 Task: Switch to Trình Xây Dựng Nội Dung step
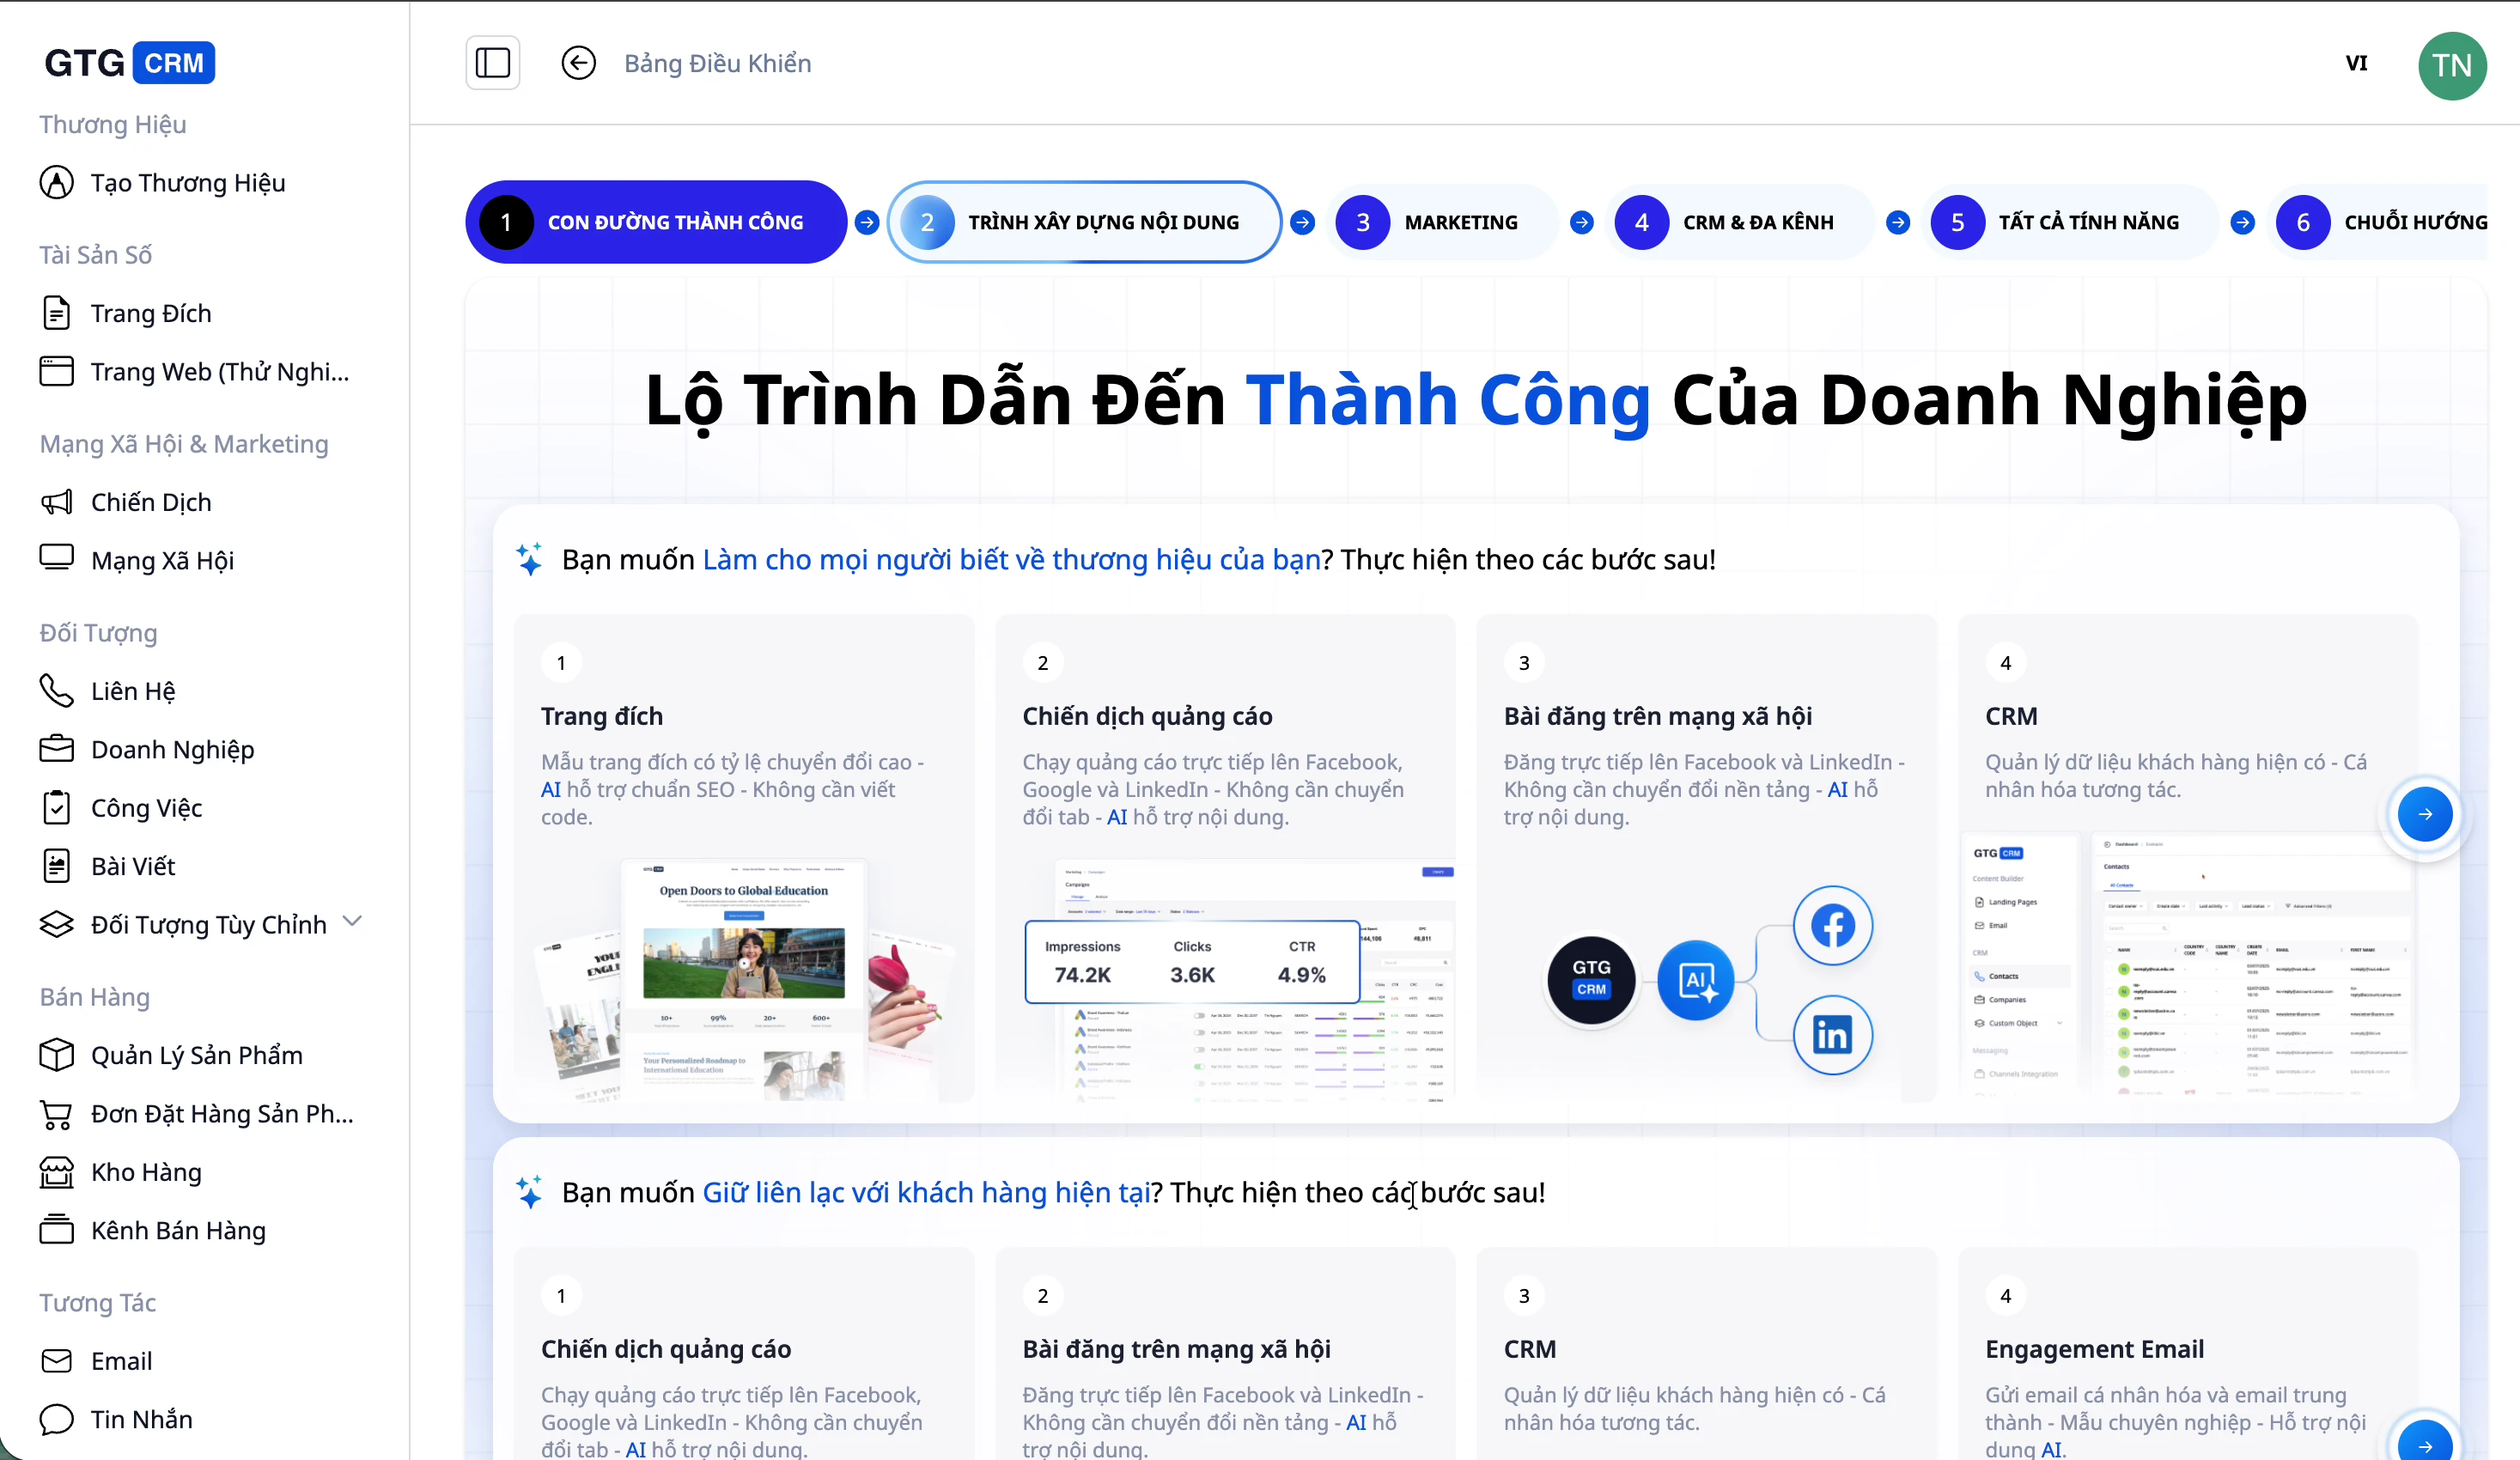coord(1084,222)
